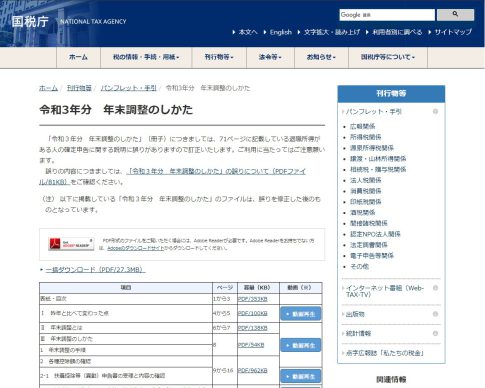The height and width of the screenshot is (388, 485).
Task: Expand the 出版物 sidebar section
Action: coord(435,314)
